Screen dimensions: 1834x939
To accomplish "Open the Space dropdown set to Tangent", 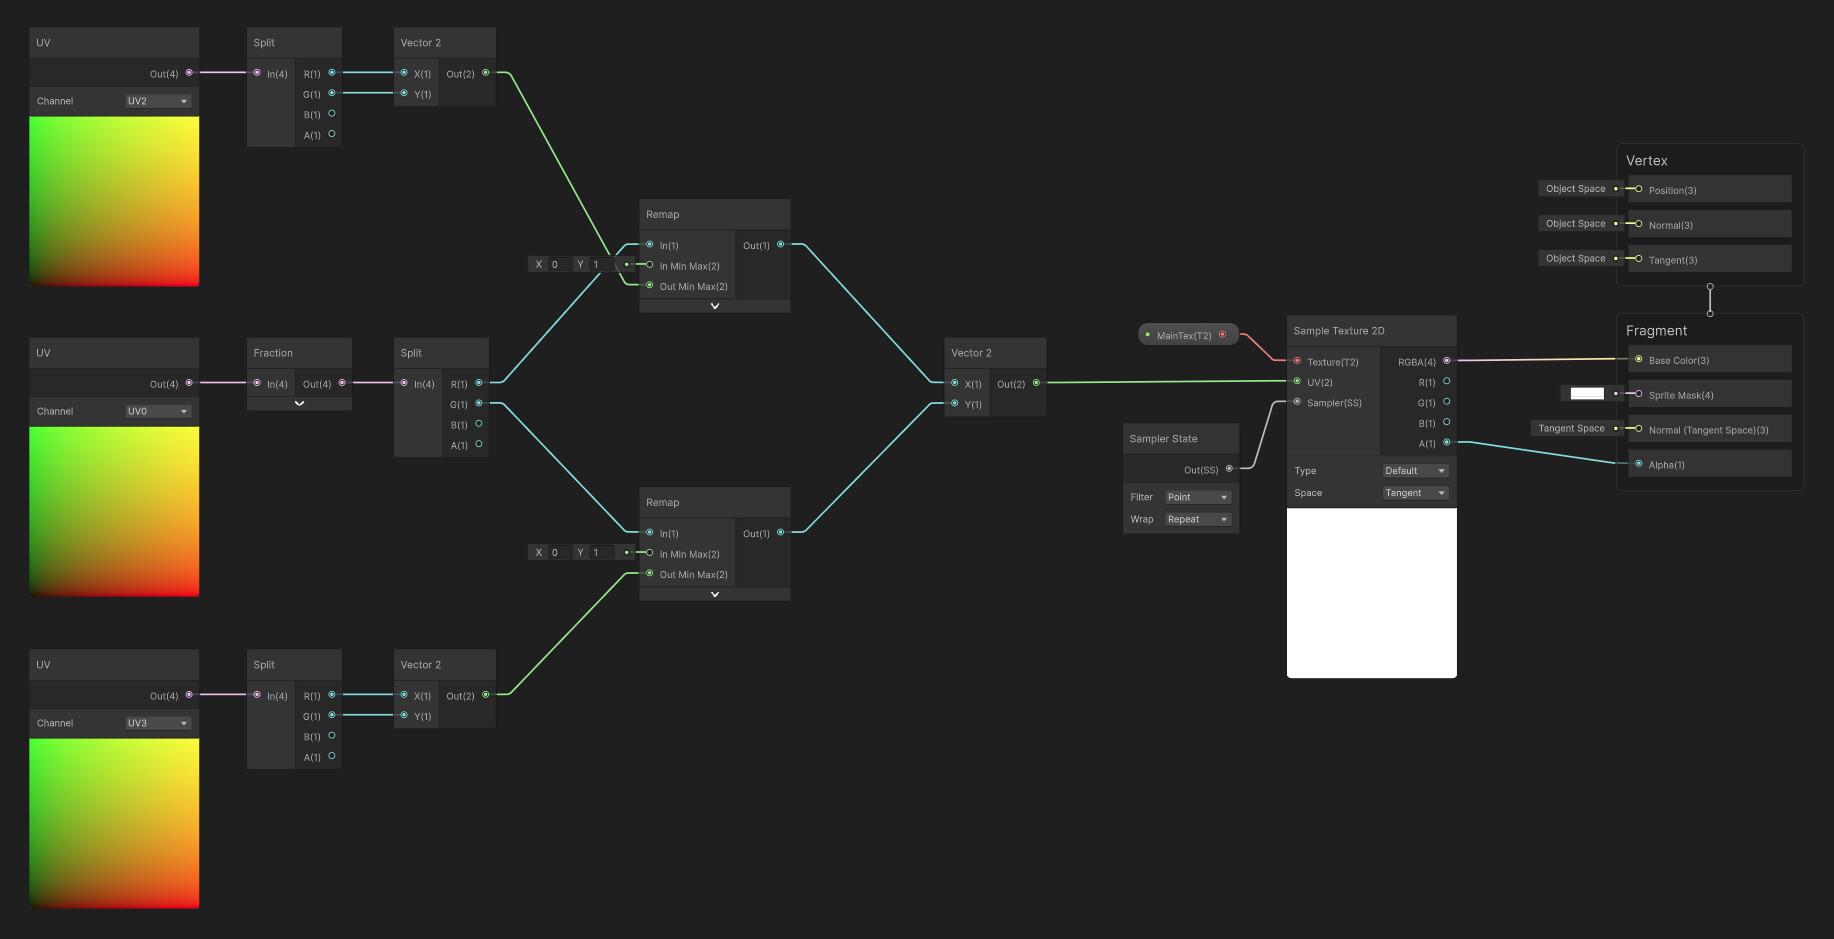I will (x=1415, y=492).
